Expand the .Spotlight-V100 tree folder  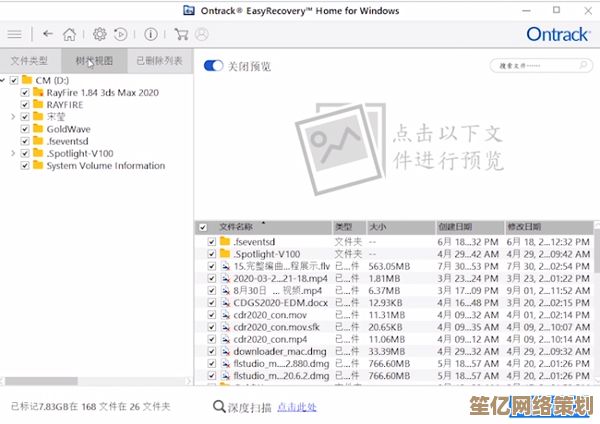13,153
